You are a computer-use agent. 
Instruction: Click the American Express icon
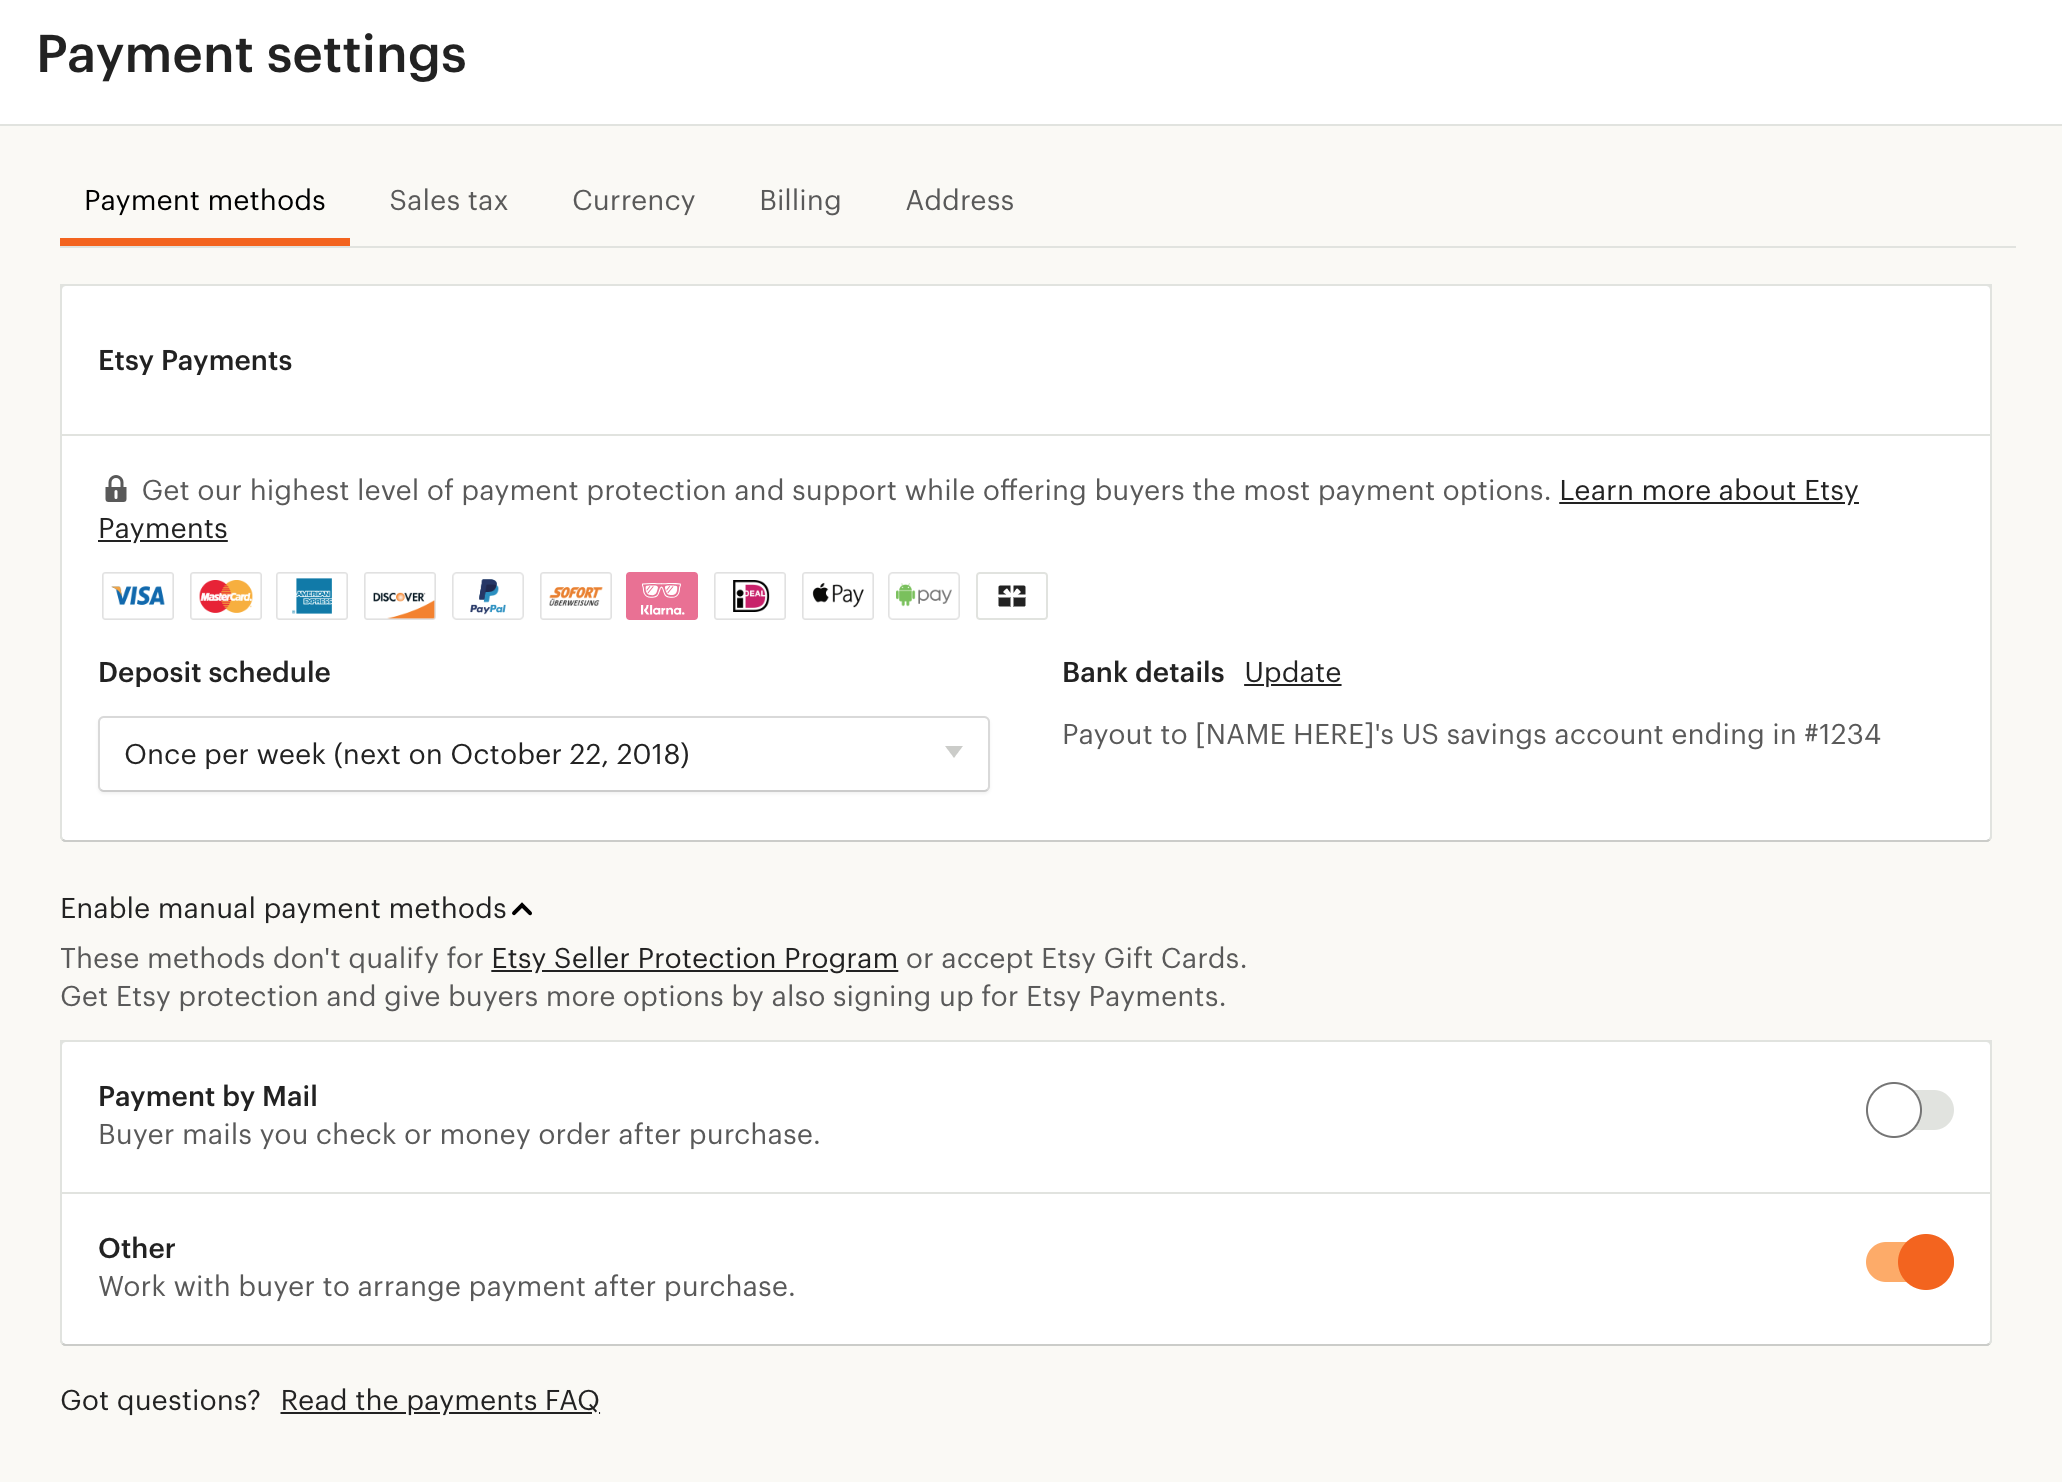pos(312,595)
